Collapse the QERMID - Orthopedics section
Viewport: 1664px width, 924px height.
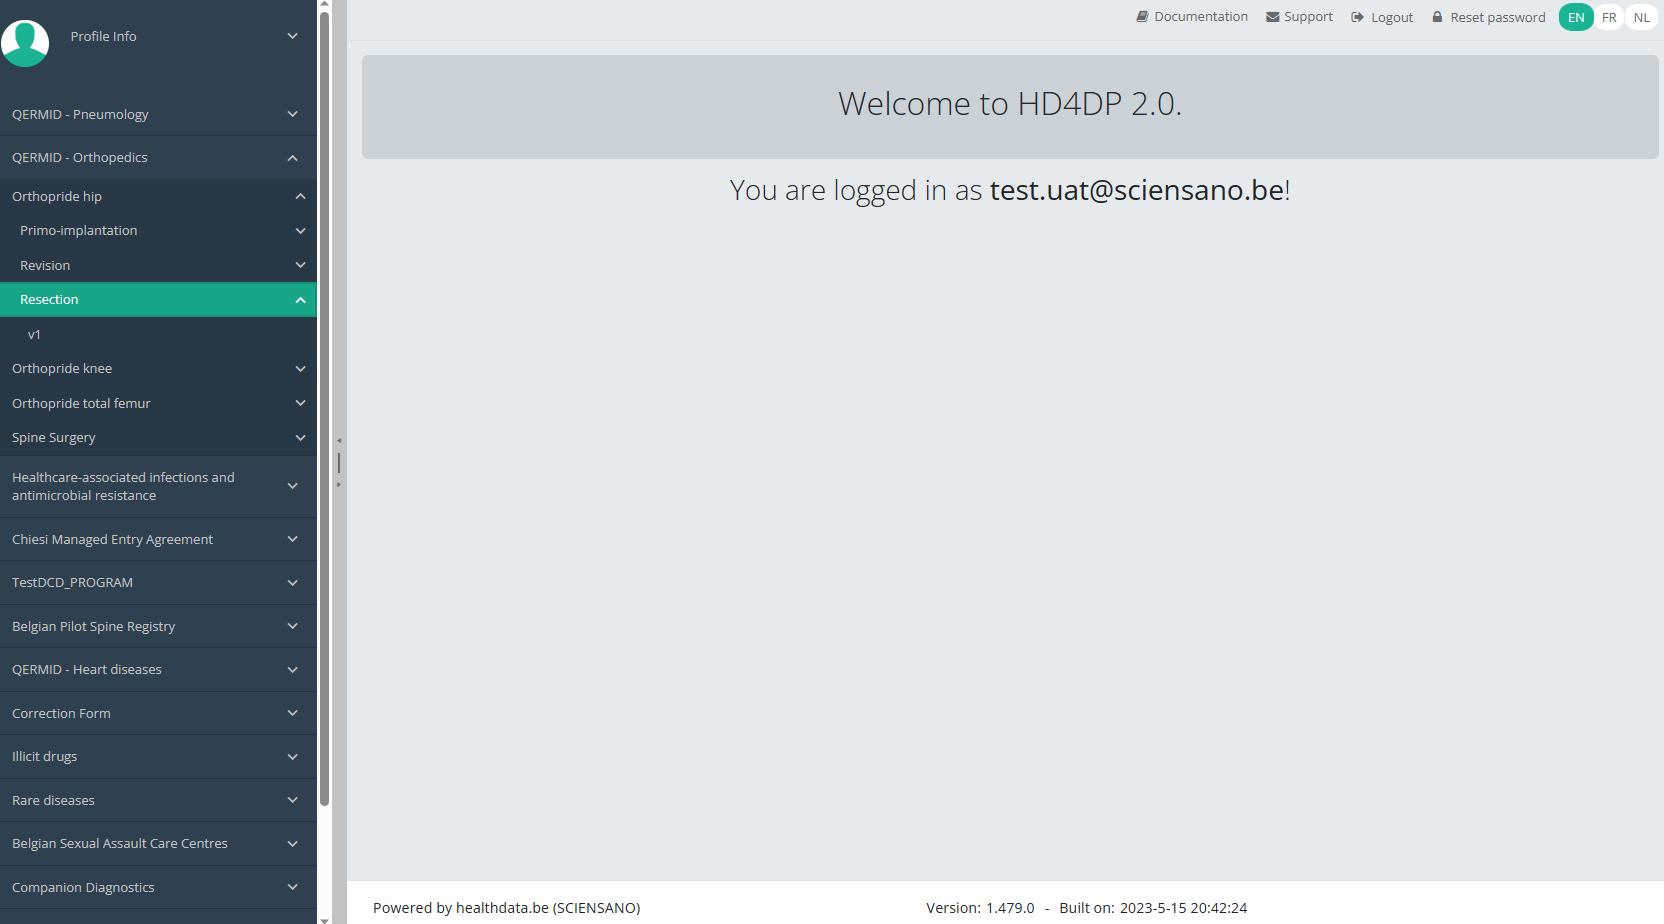pos(158,158)
